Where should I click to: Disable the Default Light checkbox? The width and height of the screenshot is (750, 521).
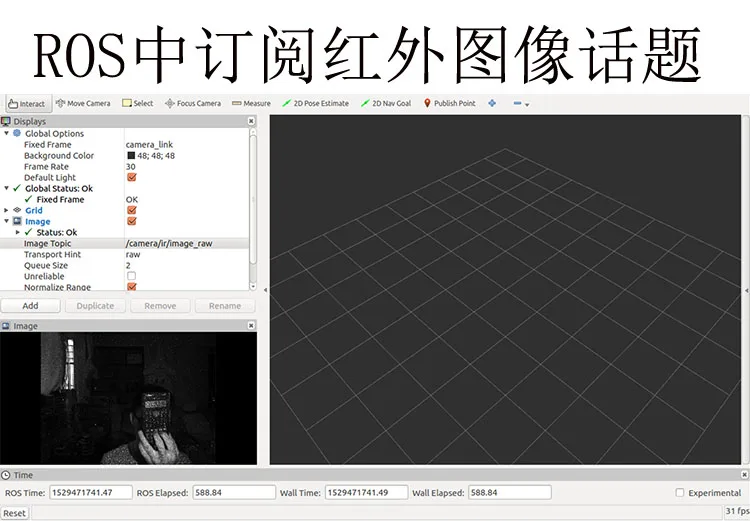pyautogui.click(x=132, y=177)
